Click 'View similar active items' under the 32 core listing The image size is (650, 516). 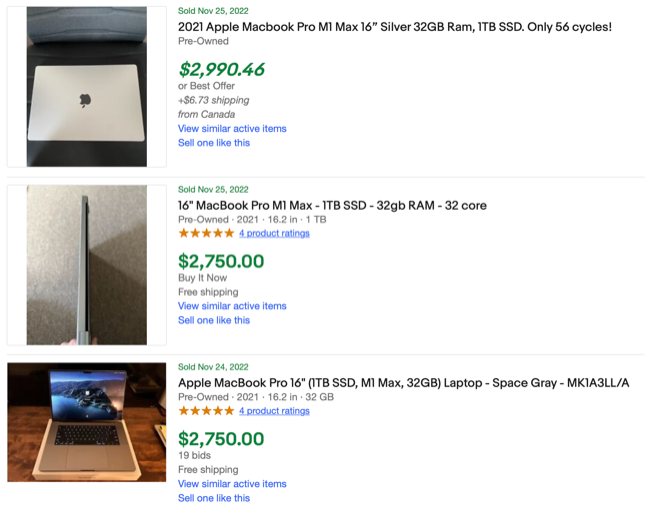tap(232, 306)
